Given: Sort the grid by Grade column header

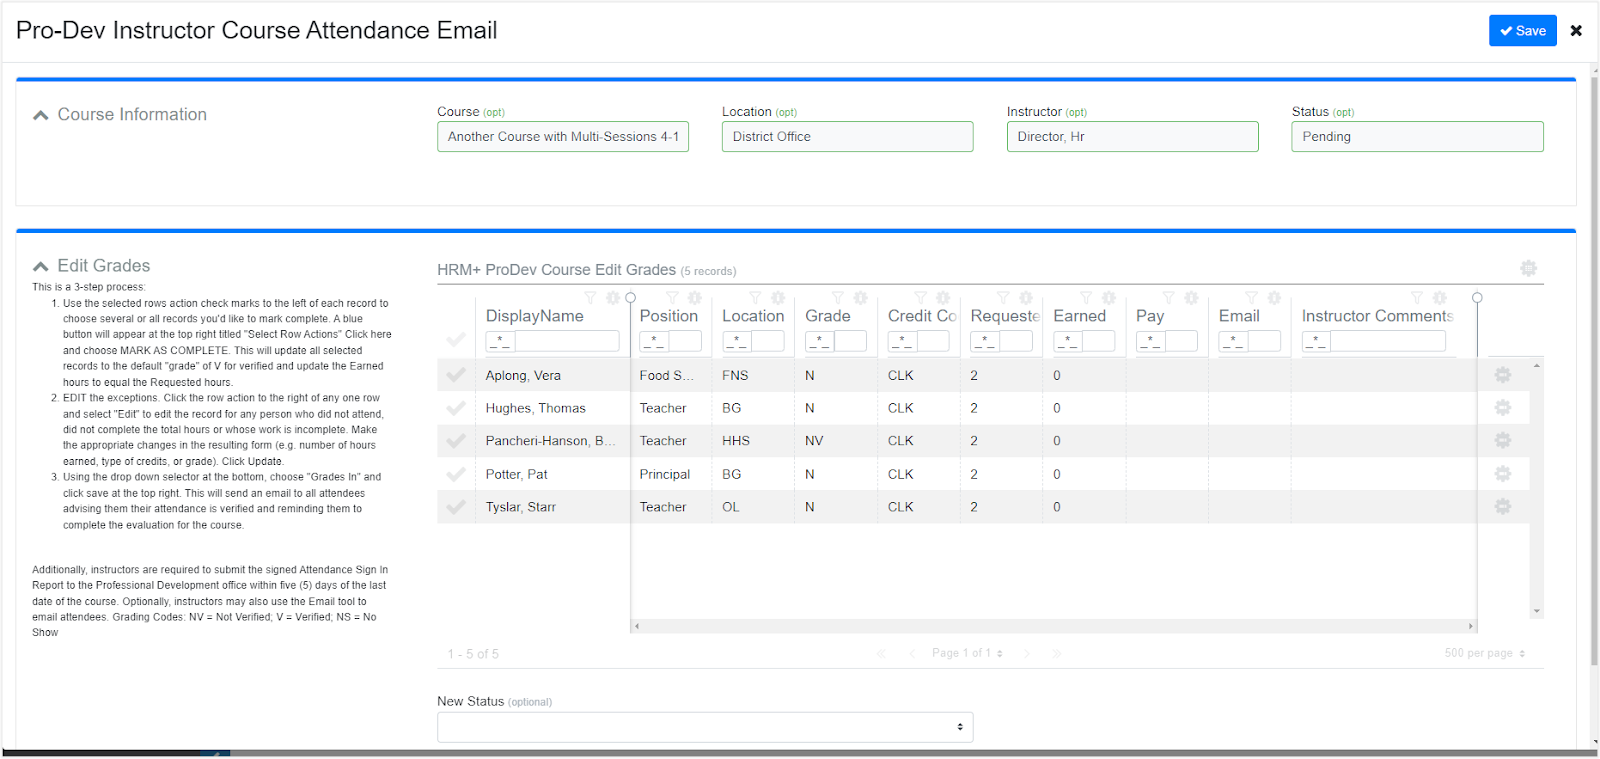Looking at the screenshot, I should click(828, 316).
